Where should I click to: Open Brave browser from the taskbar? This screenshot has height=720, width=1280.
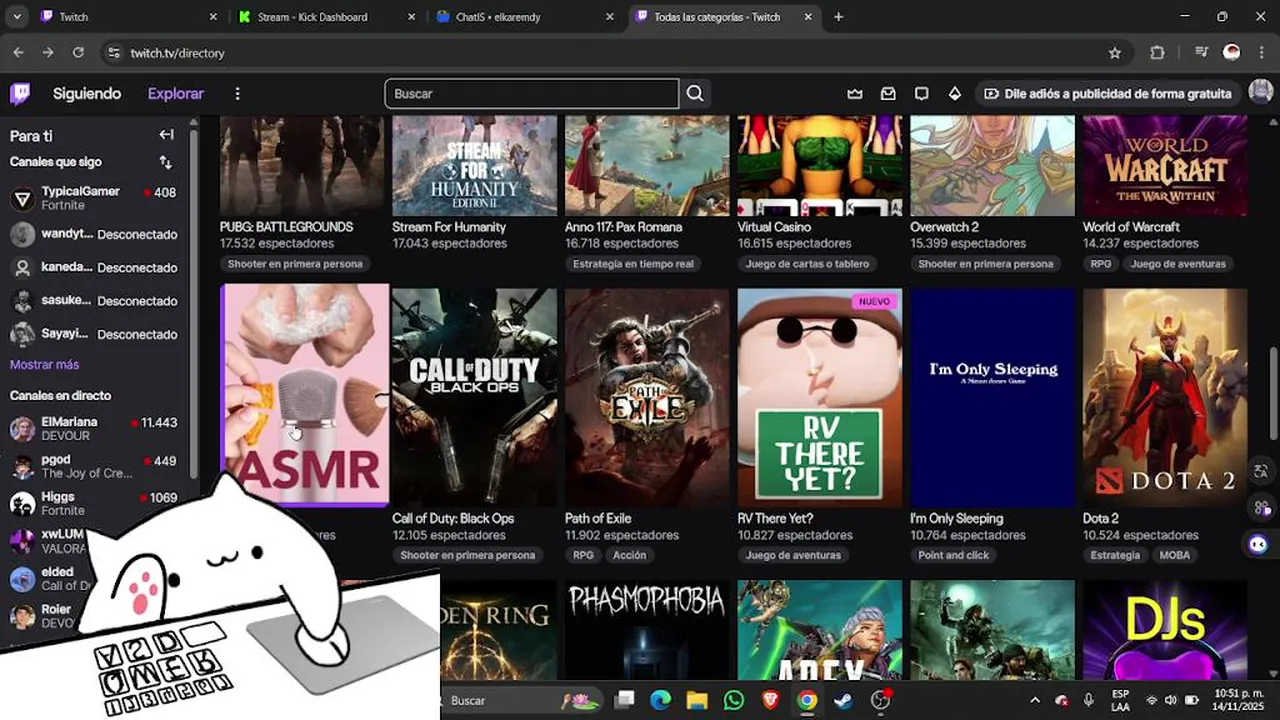770,701
